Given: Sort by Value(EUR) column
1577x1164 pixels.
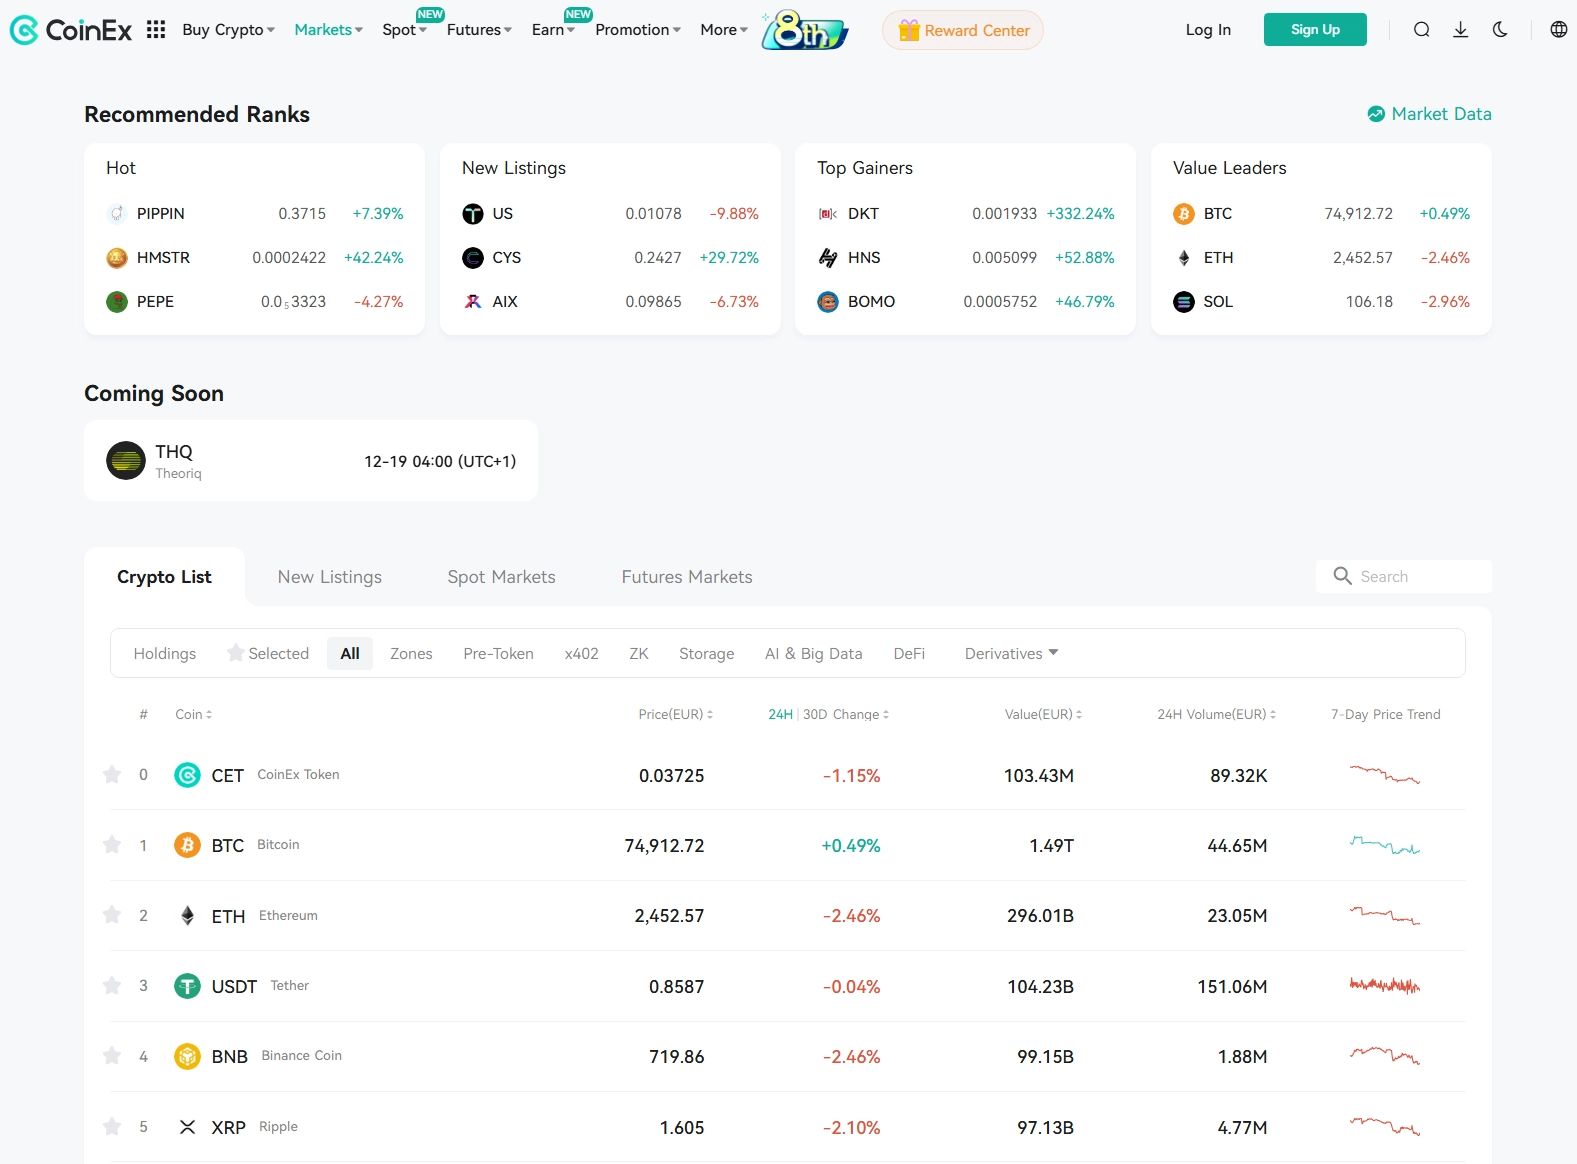Looking at the screenshot, I should 1043,714.
